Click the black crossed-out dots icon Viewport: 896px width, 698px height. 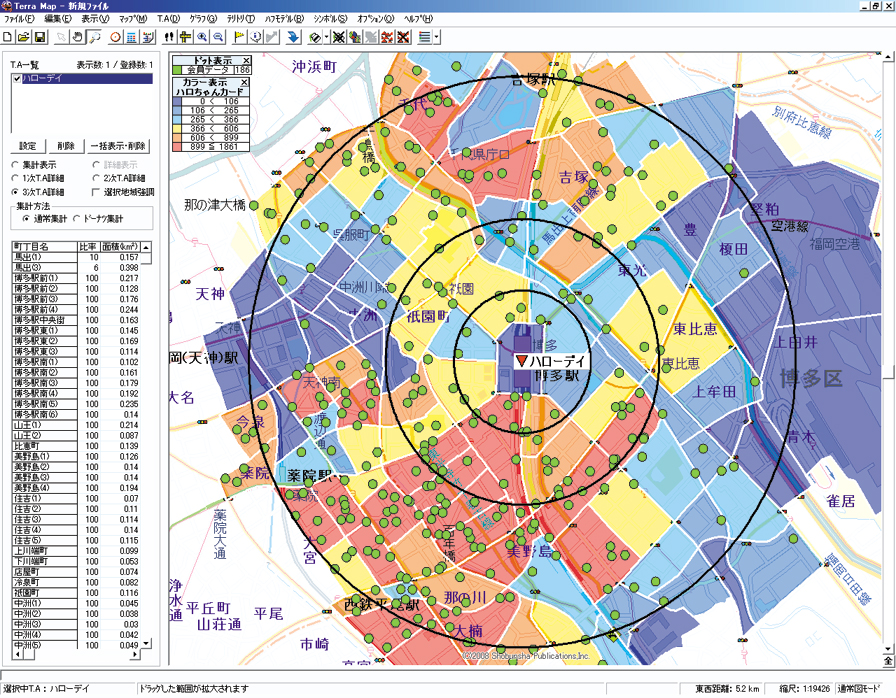(x=338, y=37)
